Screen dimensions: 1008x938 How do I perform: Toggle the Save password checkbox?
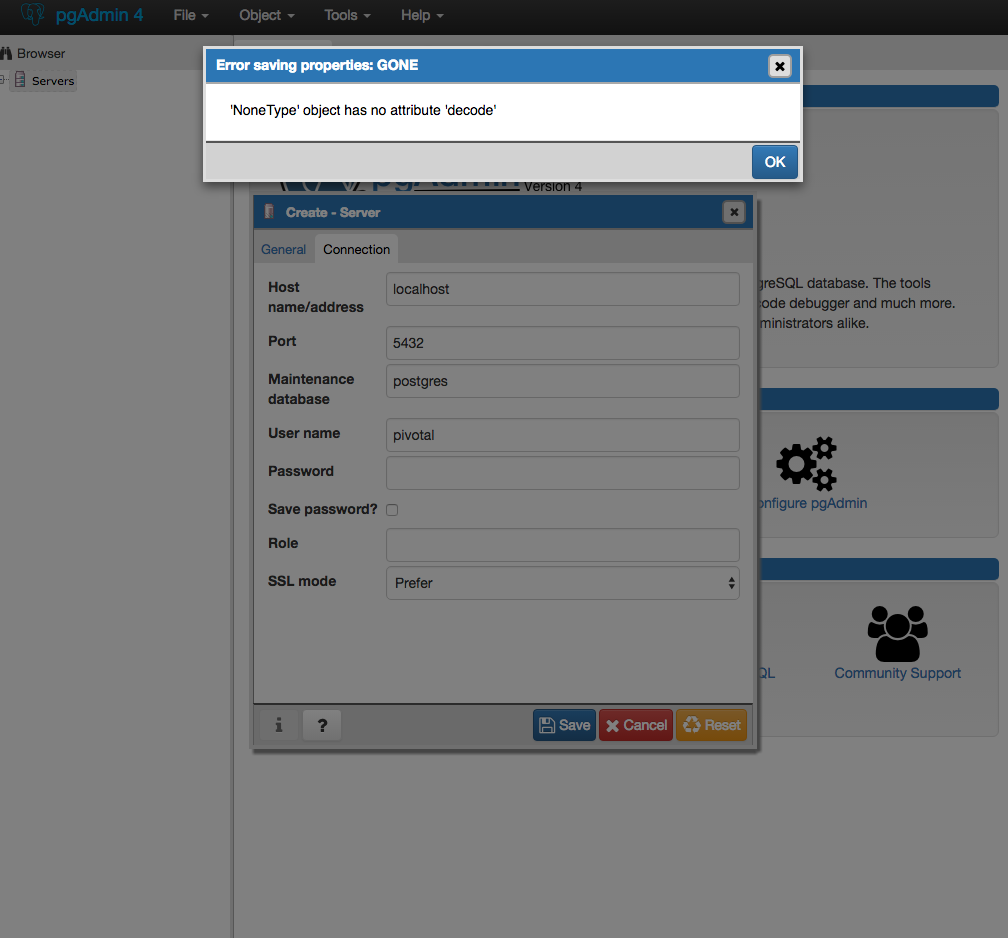pos(392,510)
